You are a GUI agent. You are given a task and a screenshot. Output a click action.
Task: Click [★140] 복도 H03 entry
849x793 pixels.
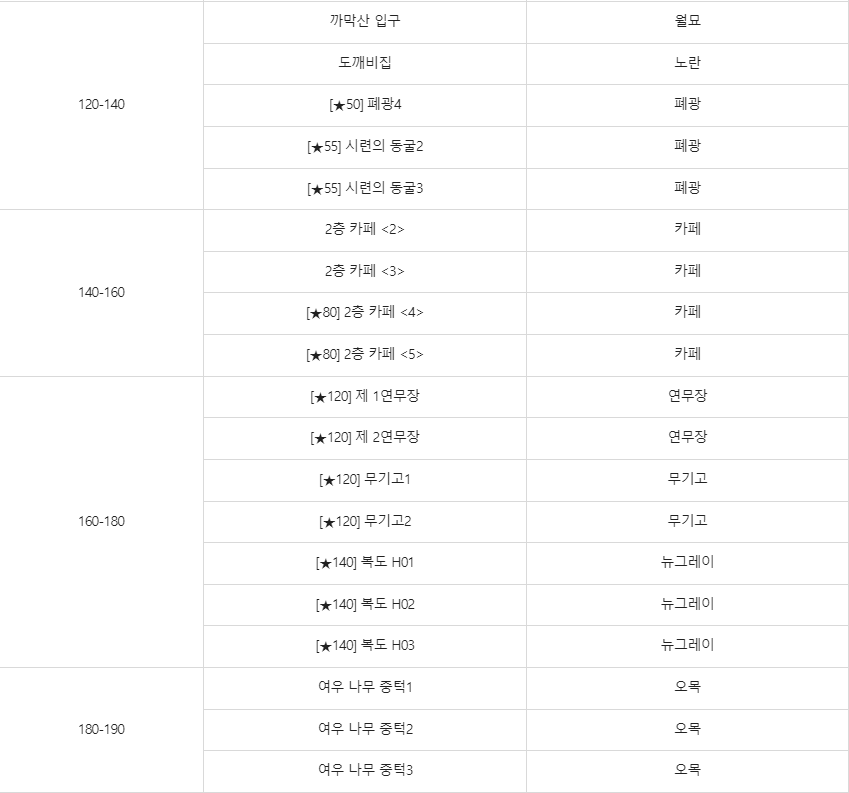pyautogui.click(x=365, y=647)
